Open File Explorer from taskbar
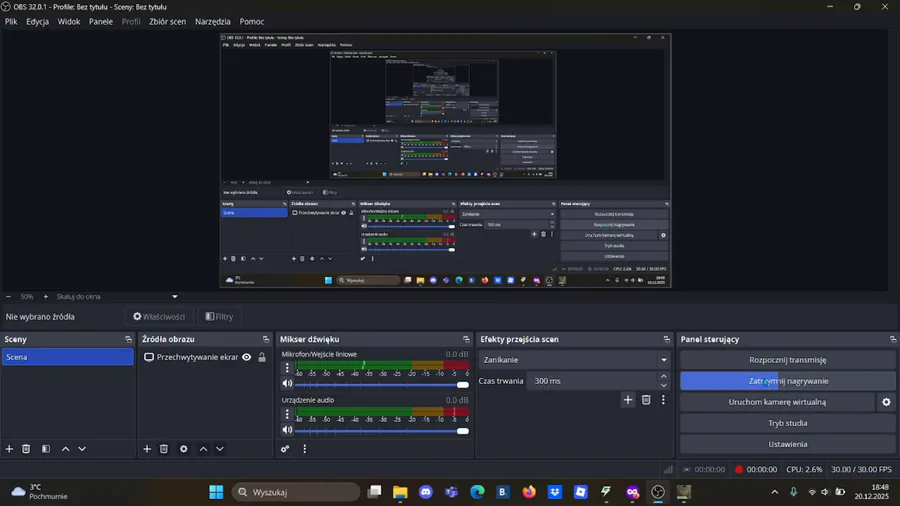This screenshot has height=506, width=900. pyautogui.click(x=400, y=492)
